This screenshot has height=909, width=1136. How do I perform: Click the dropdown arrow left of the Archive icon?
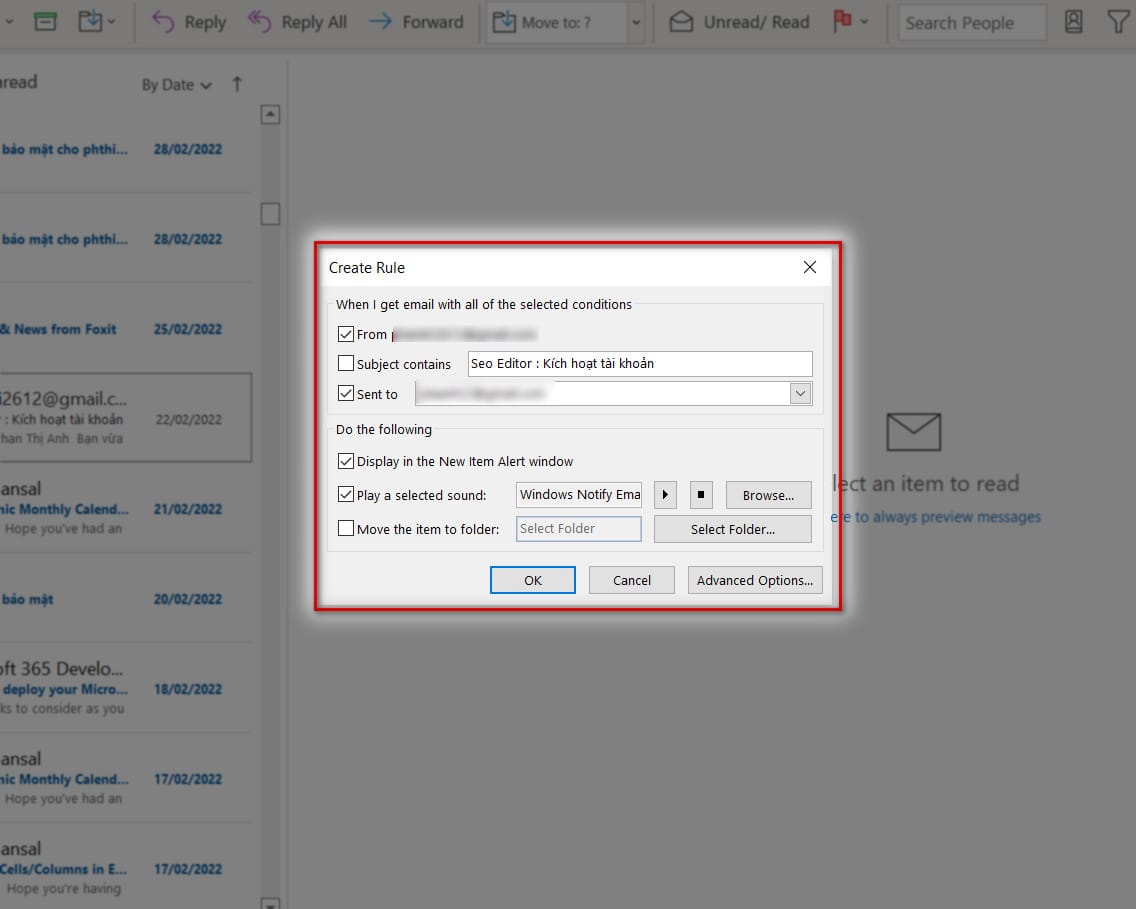9,22
